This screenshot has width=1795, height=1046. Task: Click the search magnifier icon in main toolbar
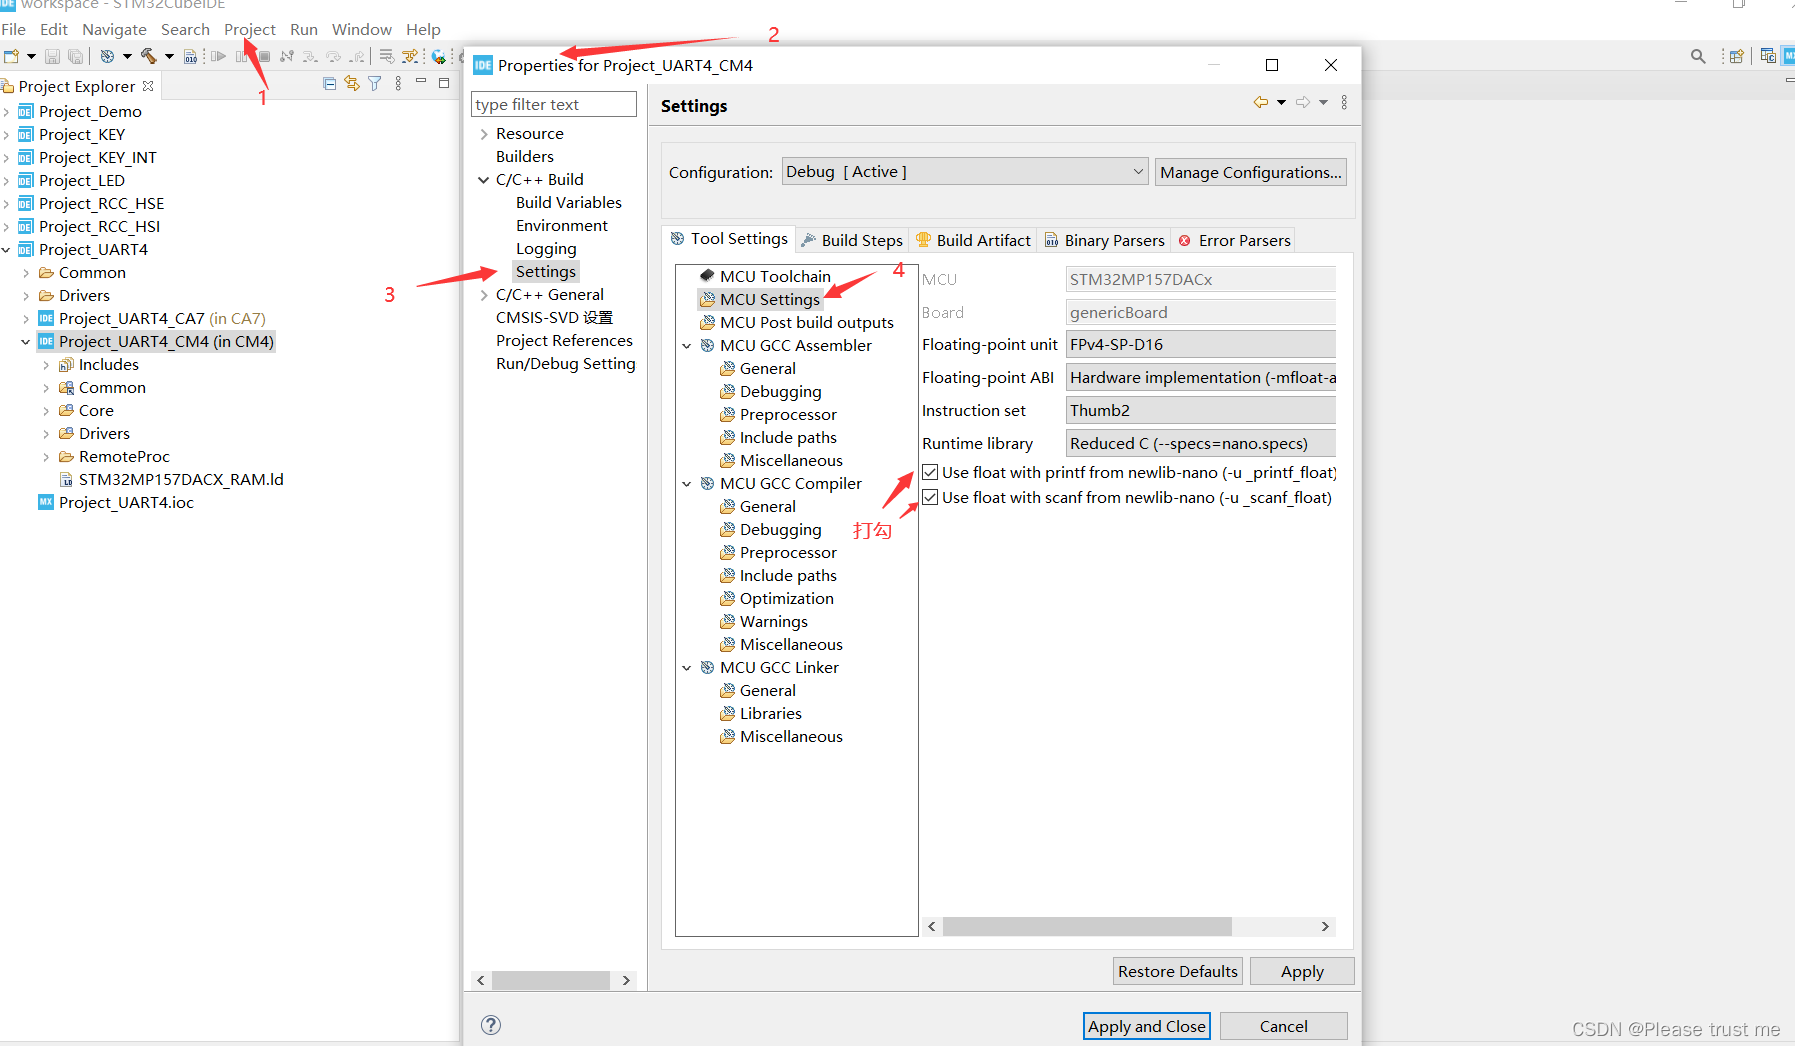[x=1698, y=56]
